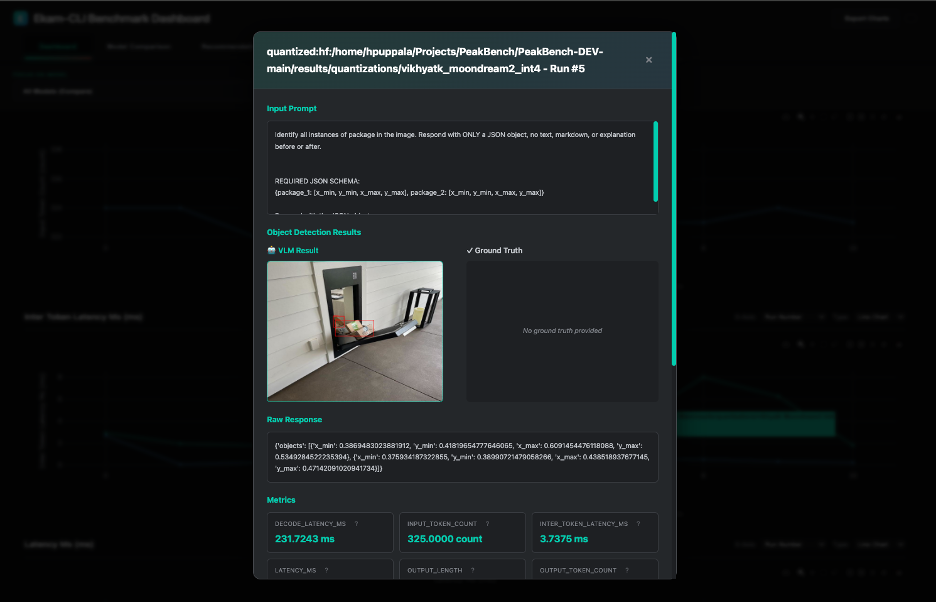
Task: Select the Dashboard tab
Action: click(58, 45)
